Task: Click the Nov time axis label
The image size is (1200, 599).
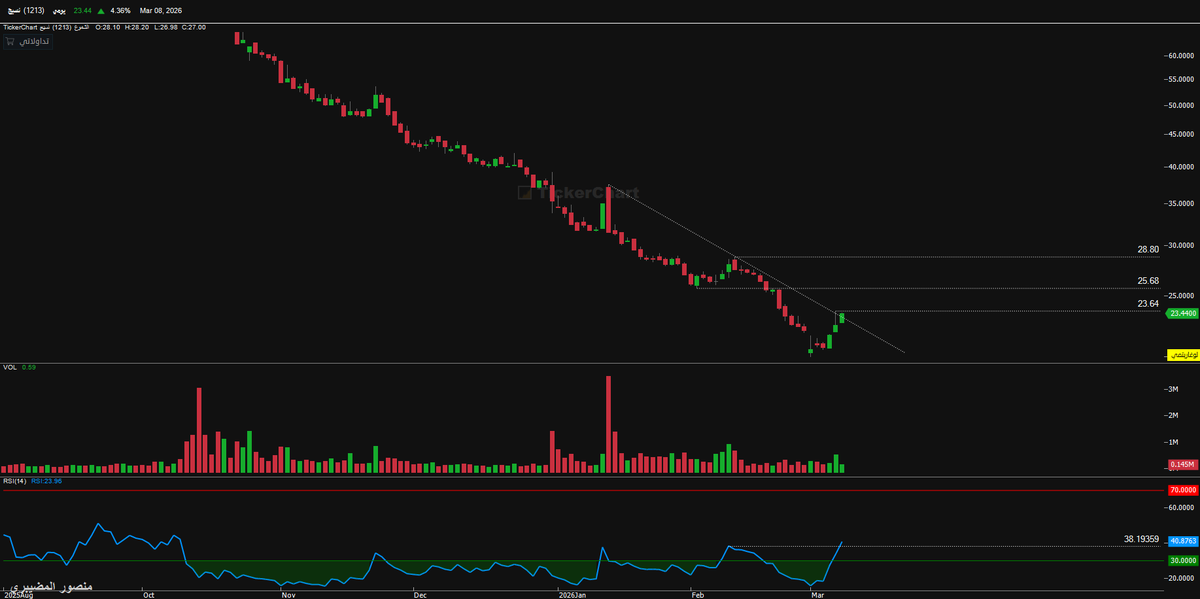Action: pos(288,594)
